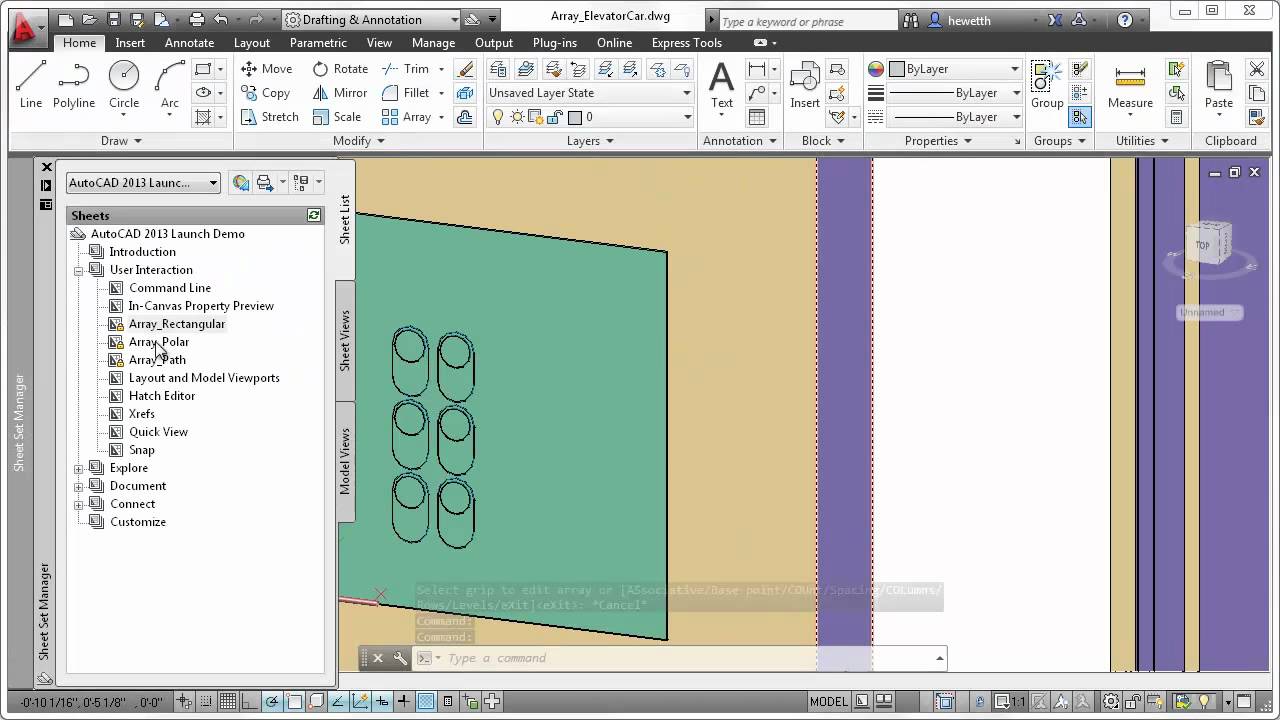This screenshot has width=1280, height=720.
Task: Collapse the User Interaction tree node
Action: point(79,270)
